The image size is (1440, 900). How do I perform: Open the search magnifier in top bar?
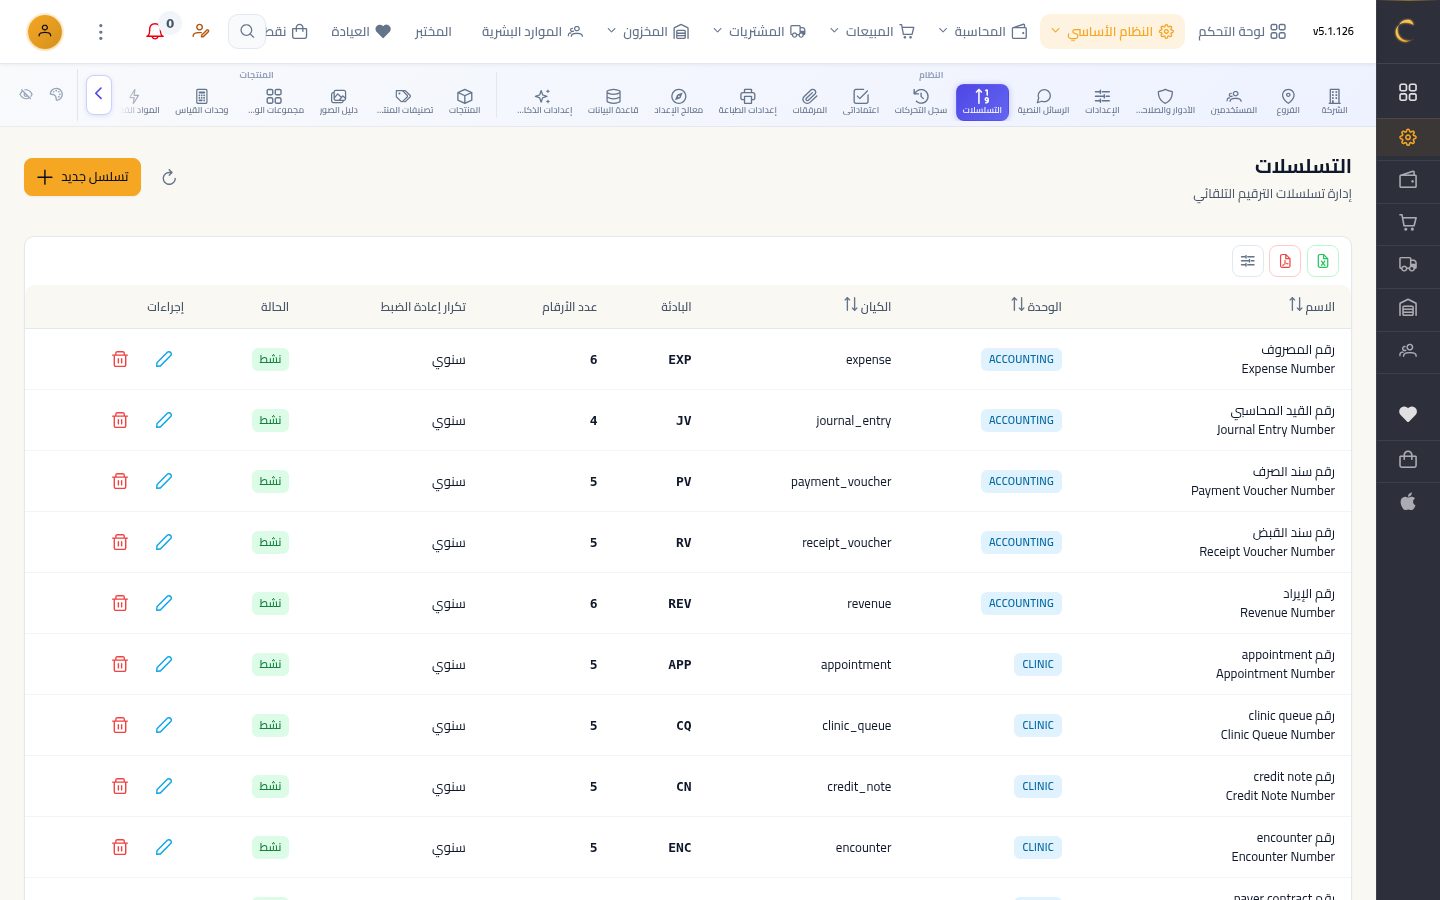point(247,32)
